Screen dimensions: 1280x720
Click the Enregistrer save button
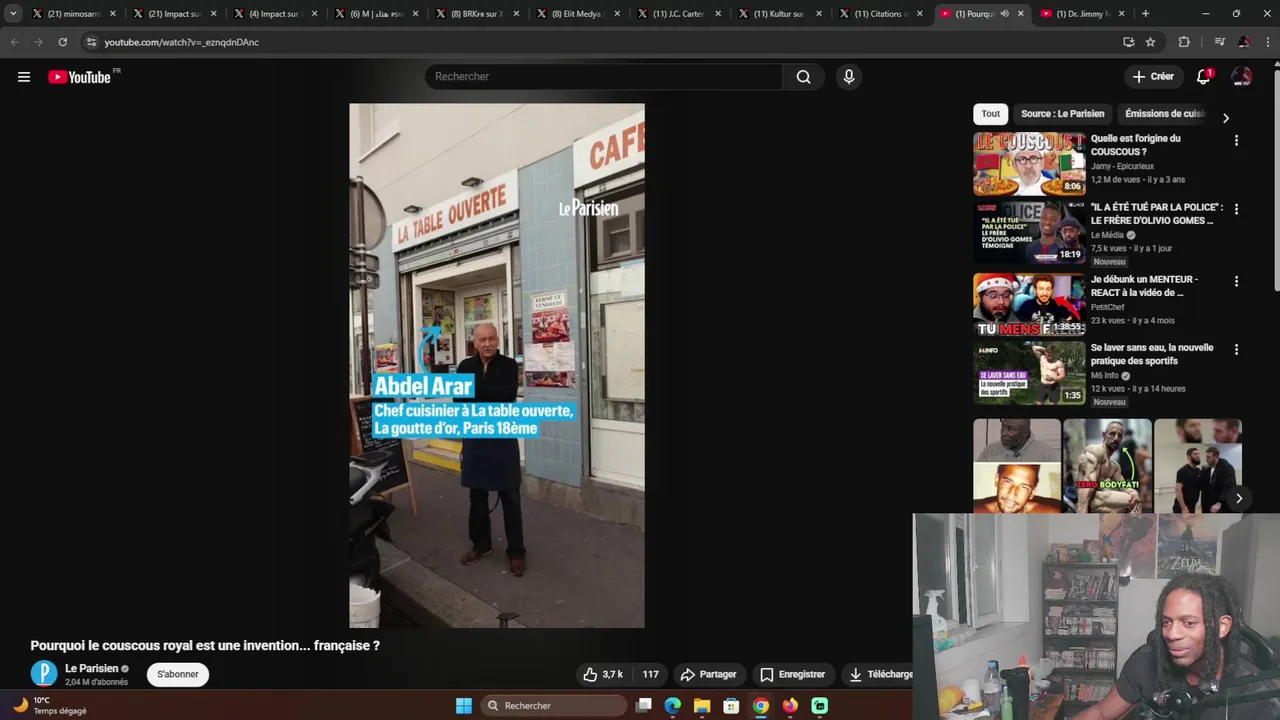[x=792, y=674]
